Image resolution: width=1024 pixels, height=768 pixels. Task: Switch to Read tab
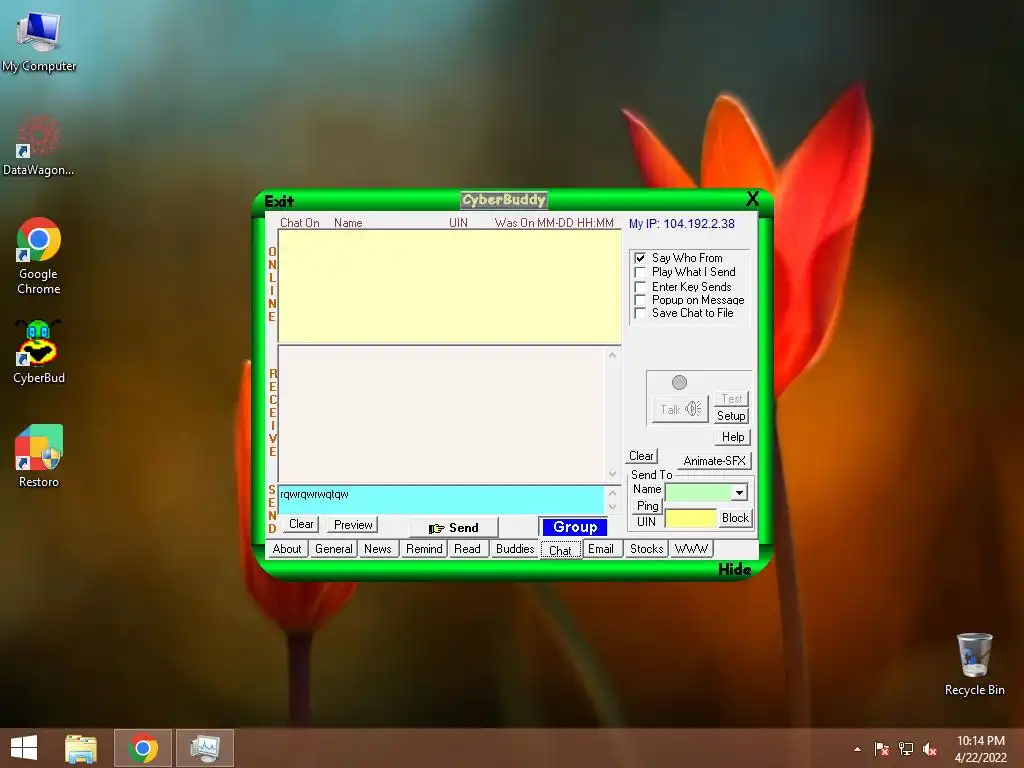[x=467, y=549]
